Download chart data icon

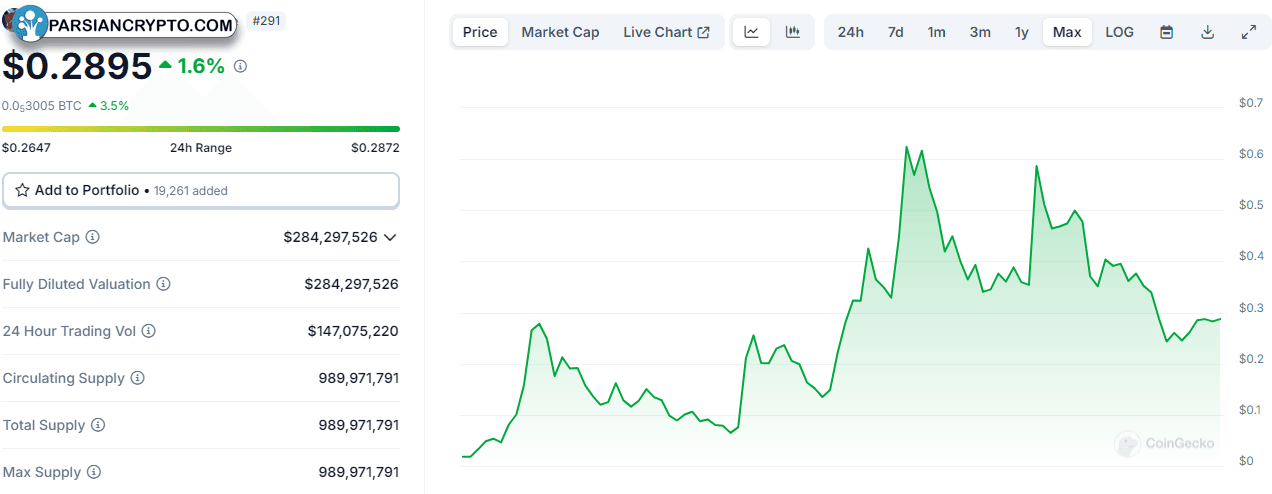[1207, 32]
